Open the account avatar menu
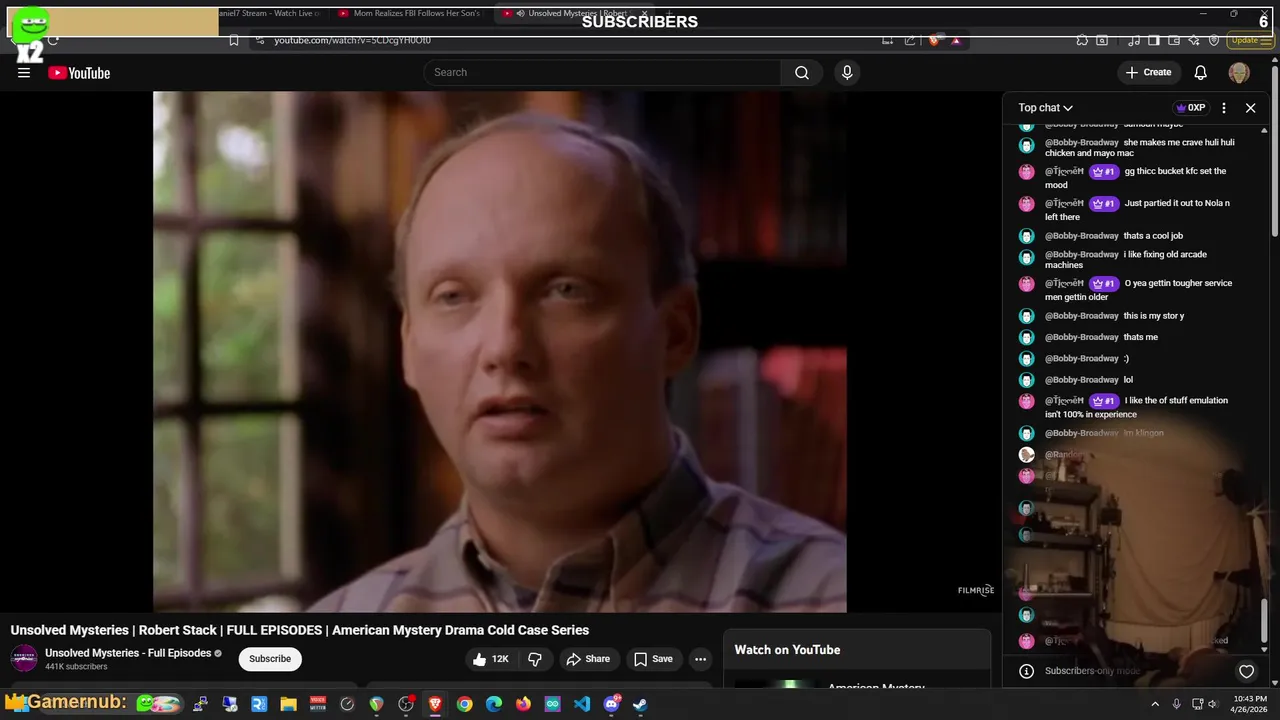Image resolution: width=1280 pixels, height=720 pixels. [1239, 72]
